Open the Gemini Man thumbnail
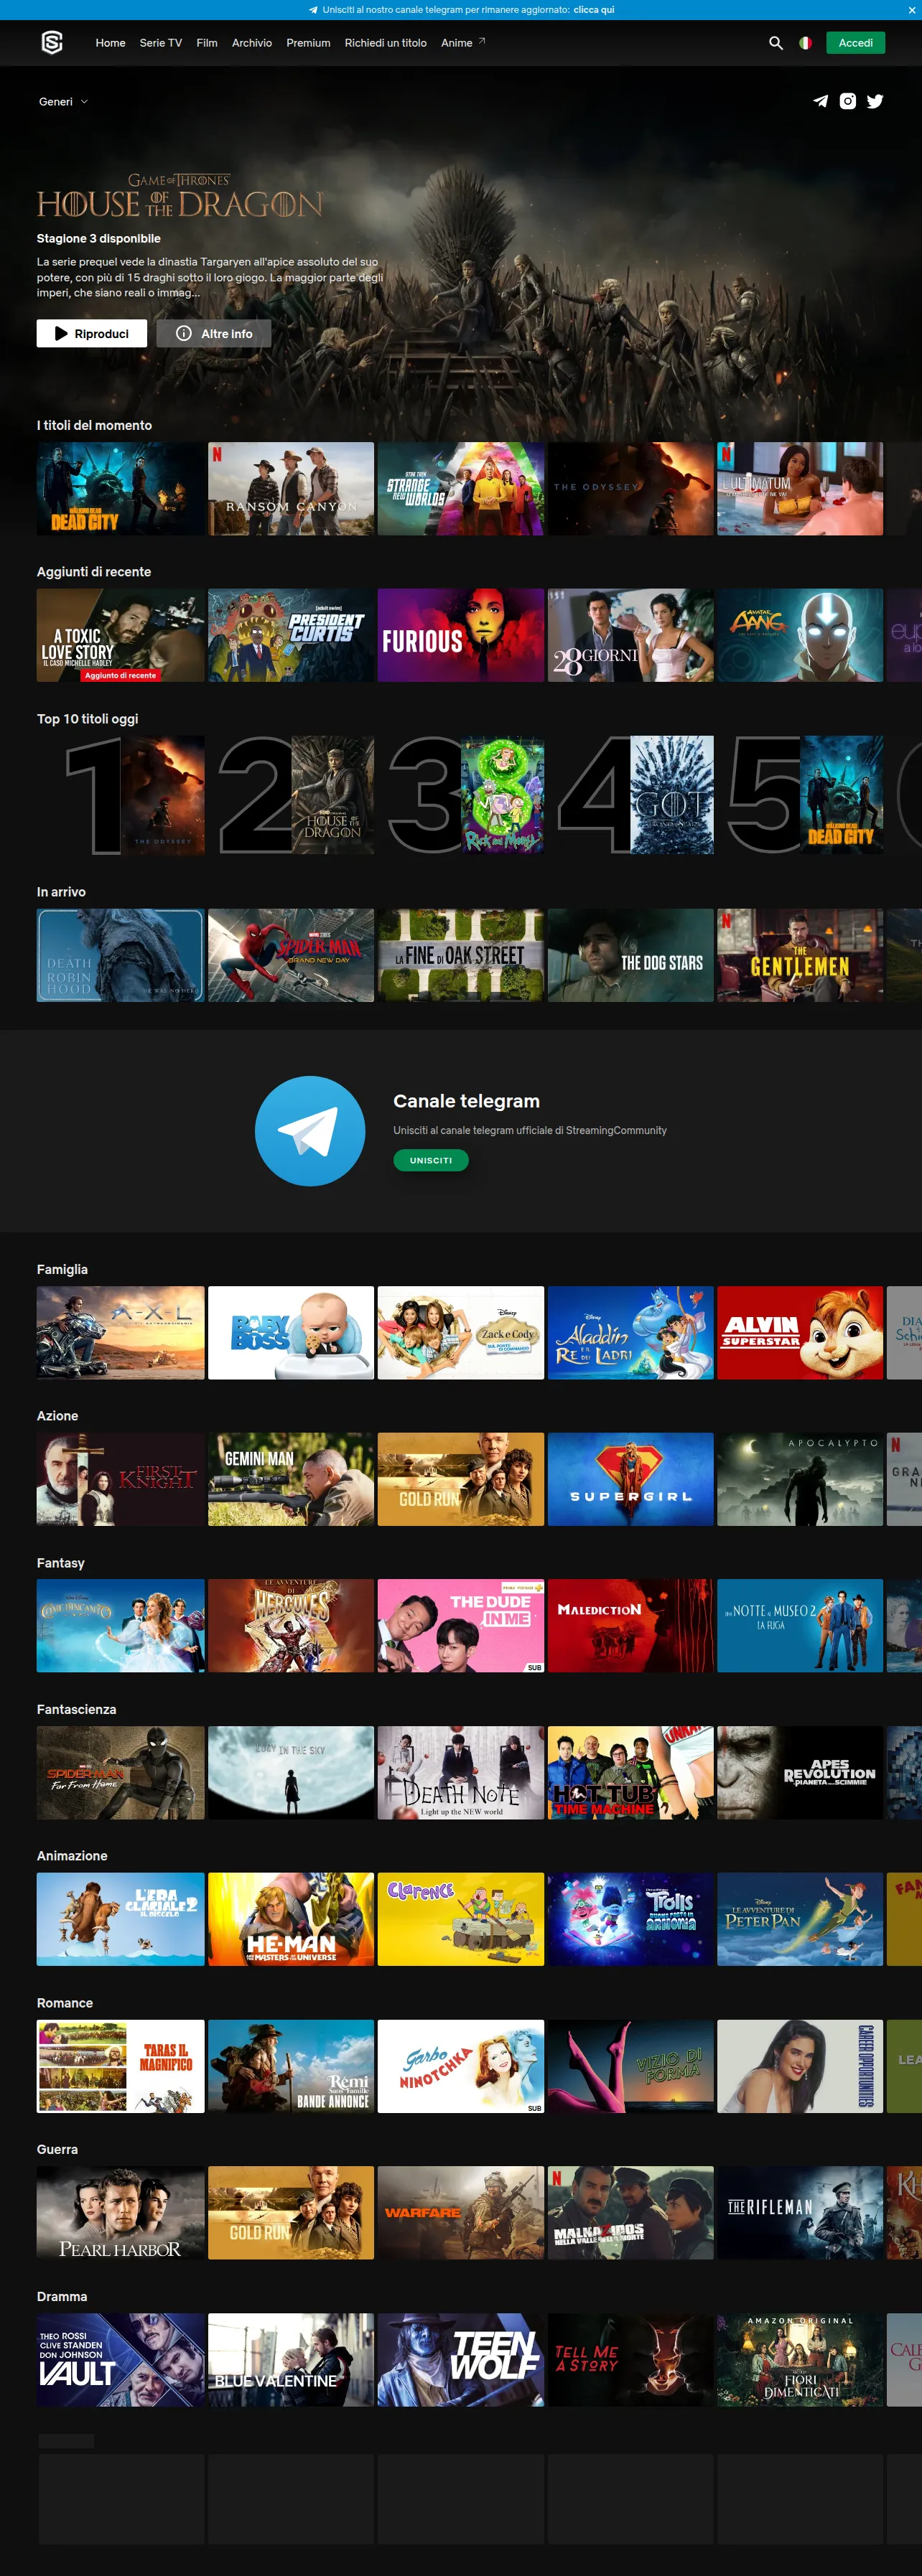 (x=291, y=1479)
